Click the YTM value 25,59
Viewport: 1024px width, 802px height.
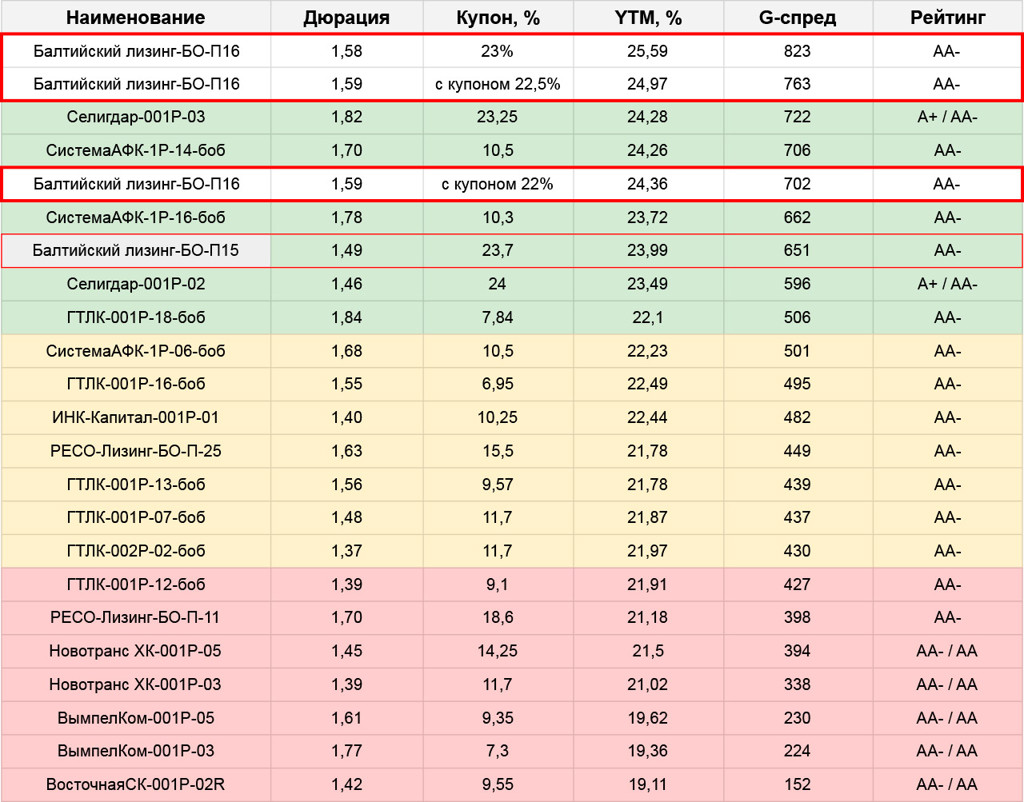click(x=648, y=50)
